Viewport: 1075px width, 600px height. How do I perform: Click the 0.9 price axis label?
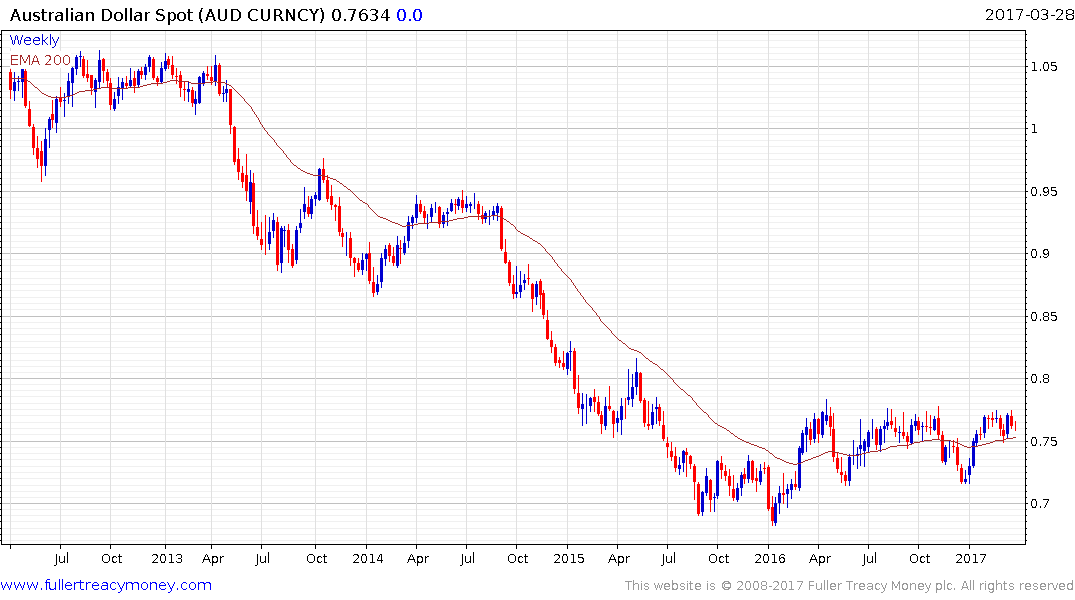click(x=1039, y=254)
